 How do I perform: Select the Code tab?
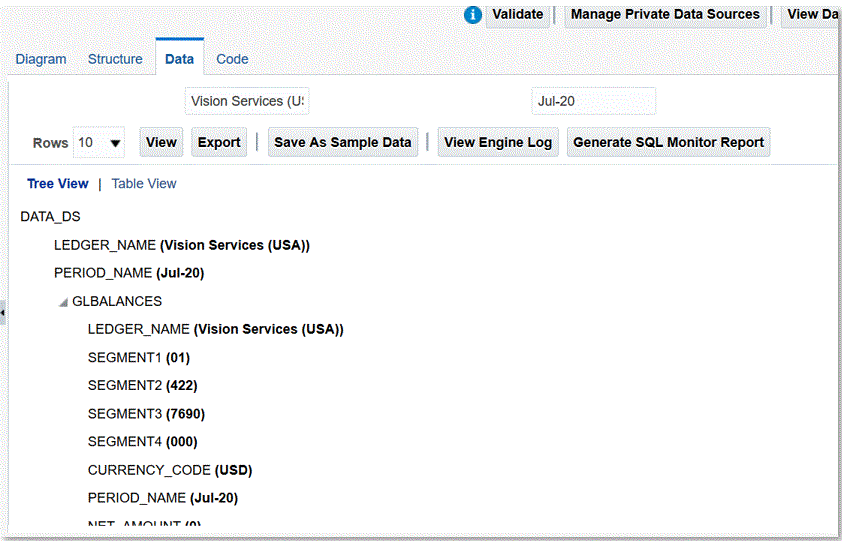(x=232, y=59)
